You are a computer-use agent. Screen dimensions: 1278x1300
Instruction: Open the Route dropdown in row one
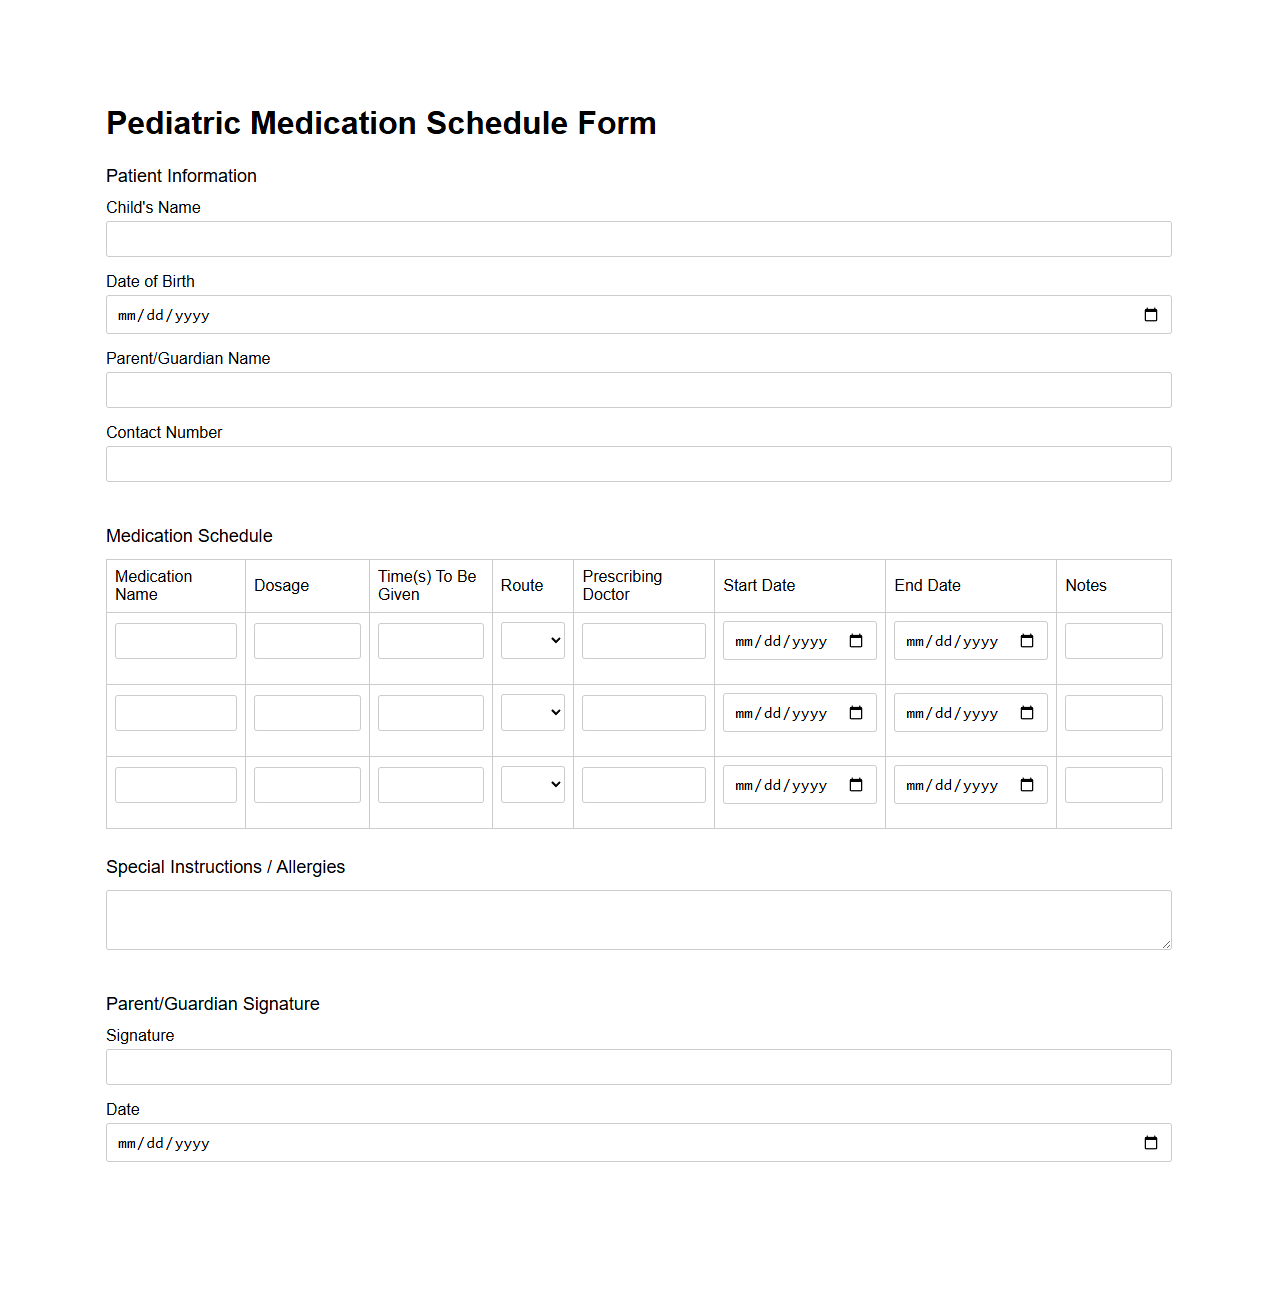click(x=532, y=640)
